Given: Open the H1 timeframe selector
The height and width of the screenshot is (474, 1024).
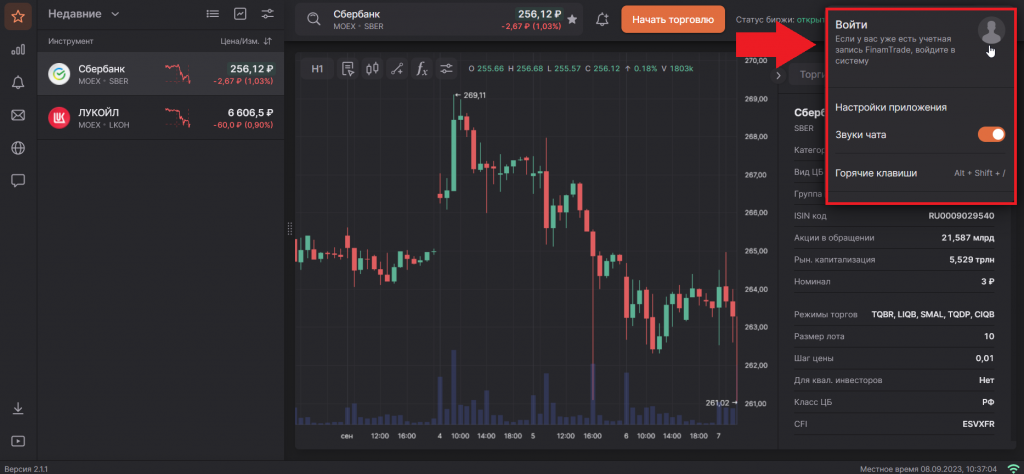Looking at the screenshot, I should (x=317, y=69).
